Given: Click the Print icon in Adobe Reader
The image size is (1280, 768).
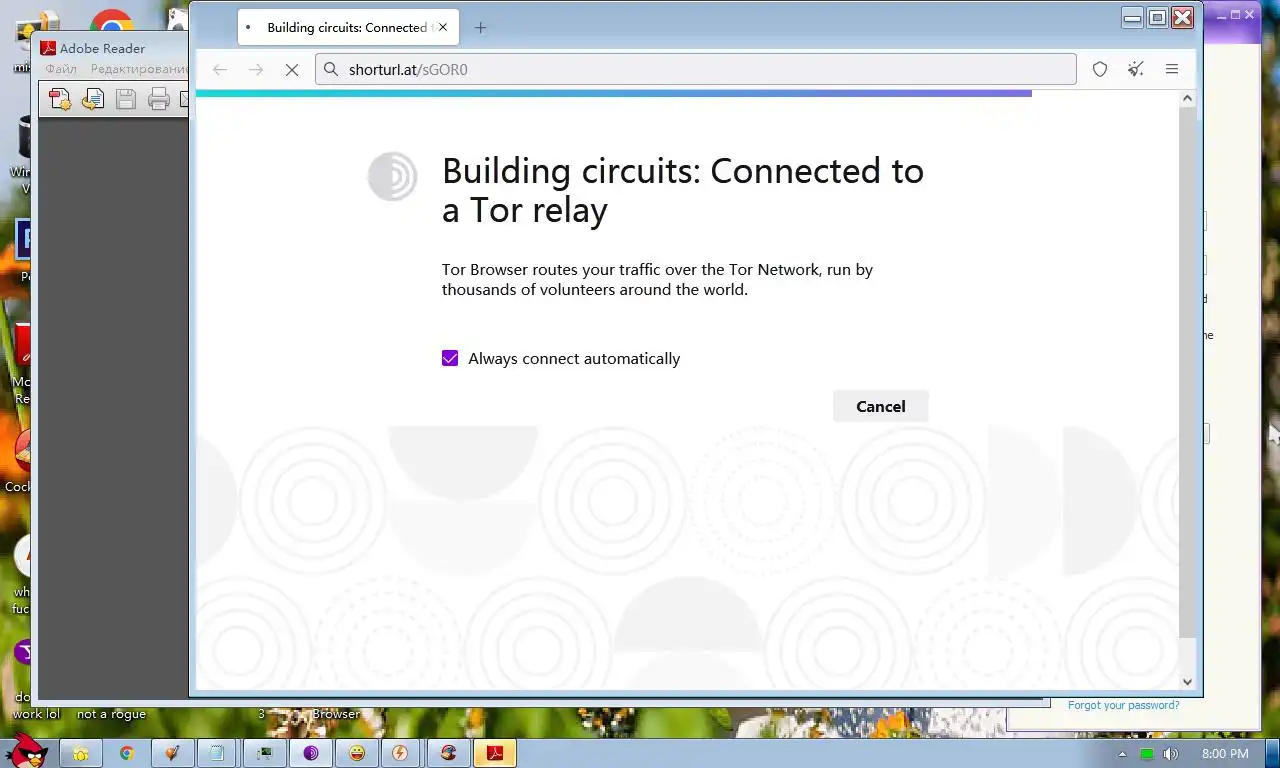Looking at the screenshot, I should 158,99.
